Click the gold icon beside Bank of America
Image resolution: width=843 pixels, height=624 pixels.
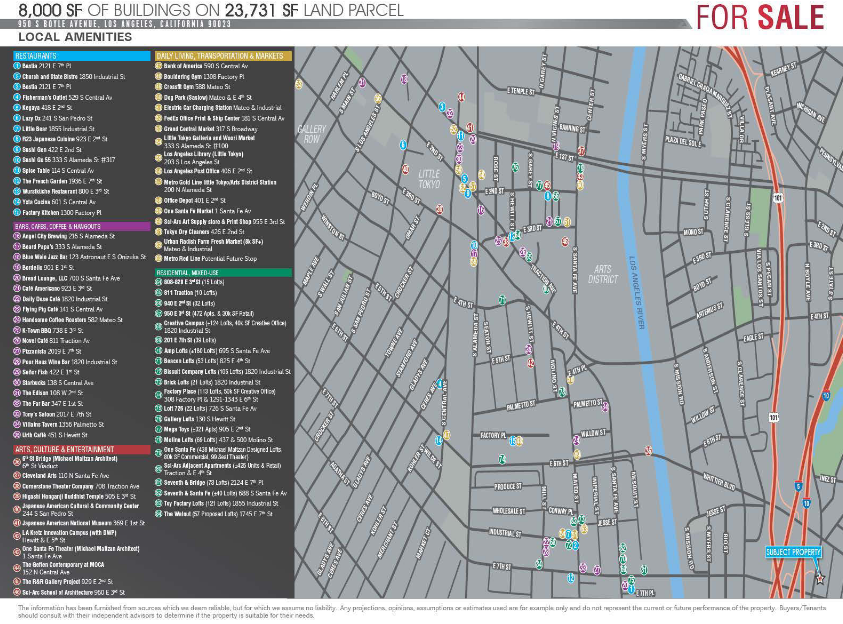pos(159,65)
